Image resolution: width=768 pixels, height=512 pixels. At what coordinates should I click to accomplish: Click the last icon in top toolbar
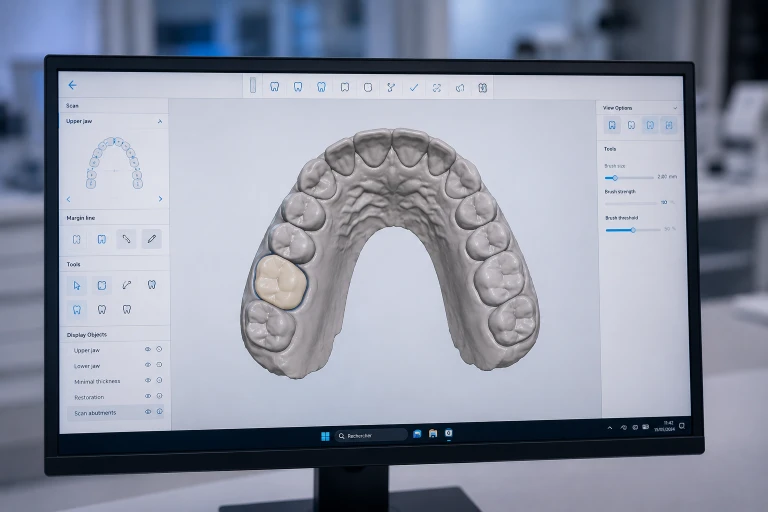(x=482, y=88)
